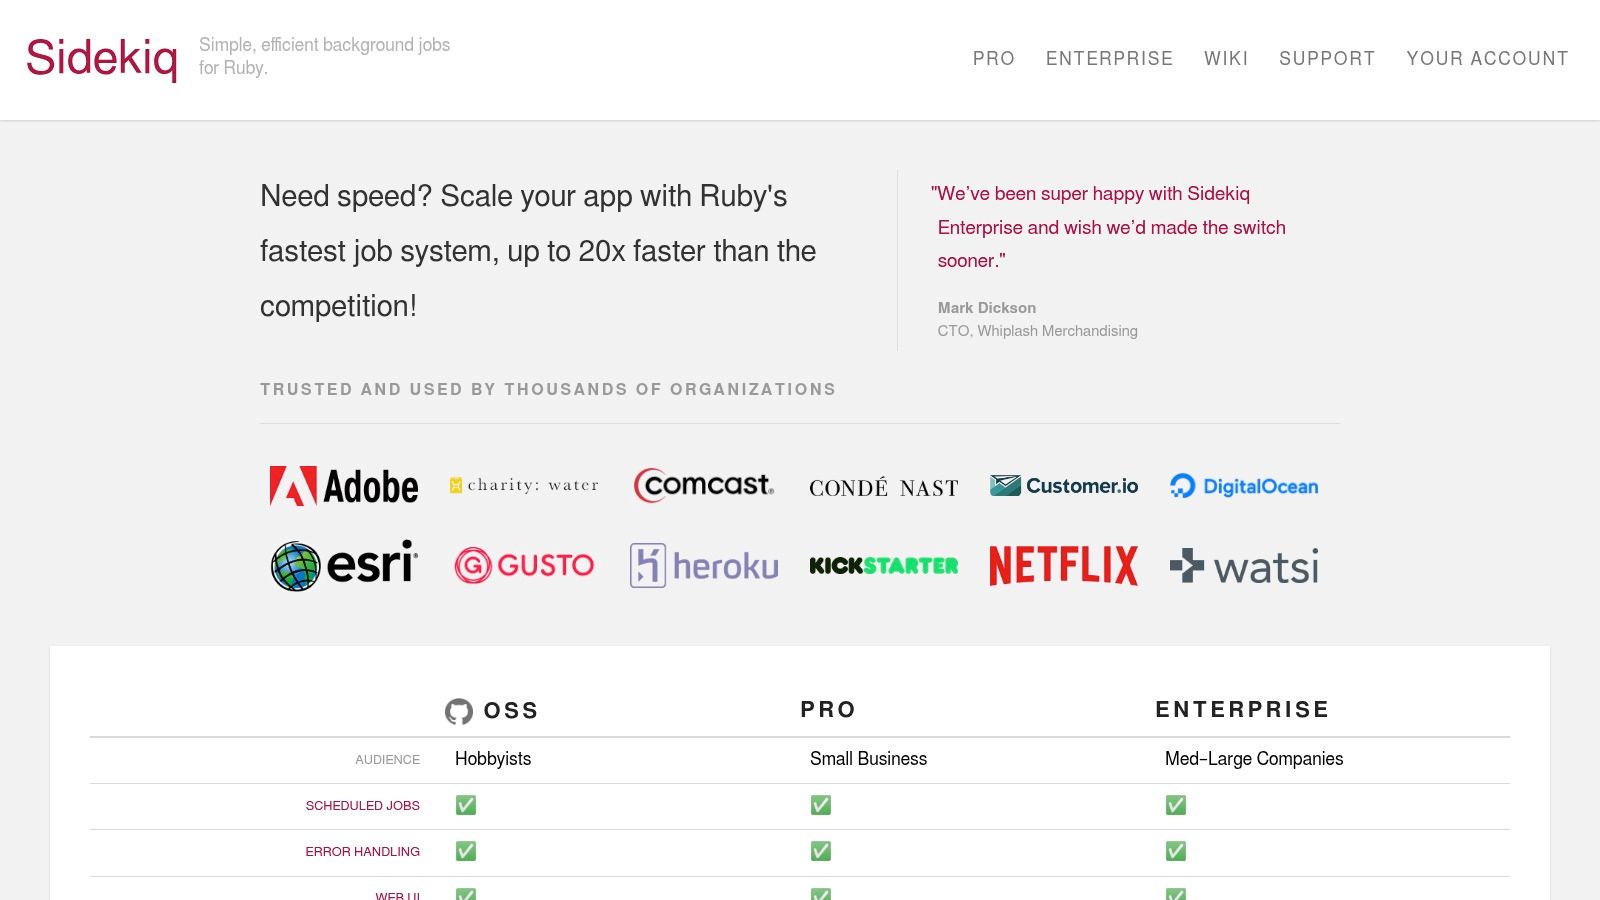Click the DigitalOcean logo
This screenshot has width=1600, height=900.
pyautogui.click(x=1244, y=486)
